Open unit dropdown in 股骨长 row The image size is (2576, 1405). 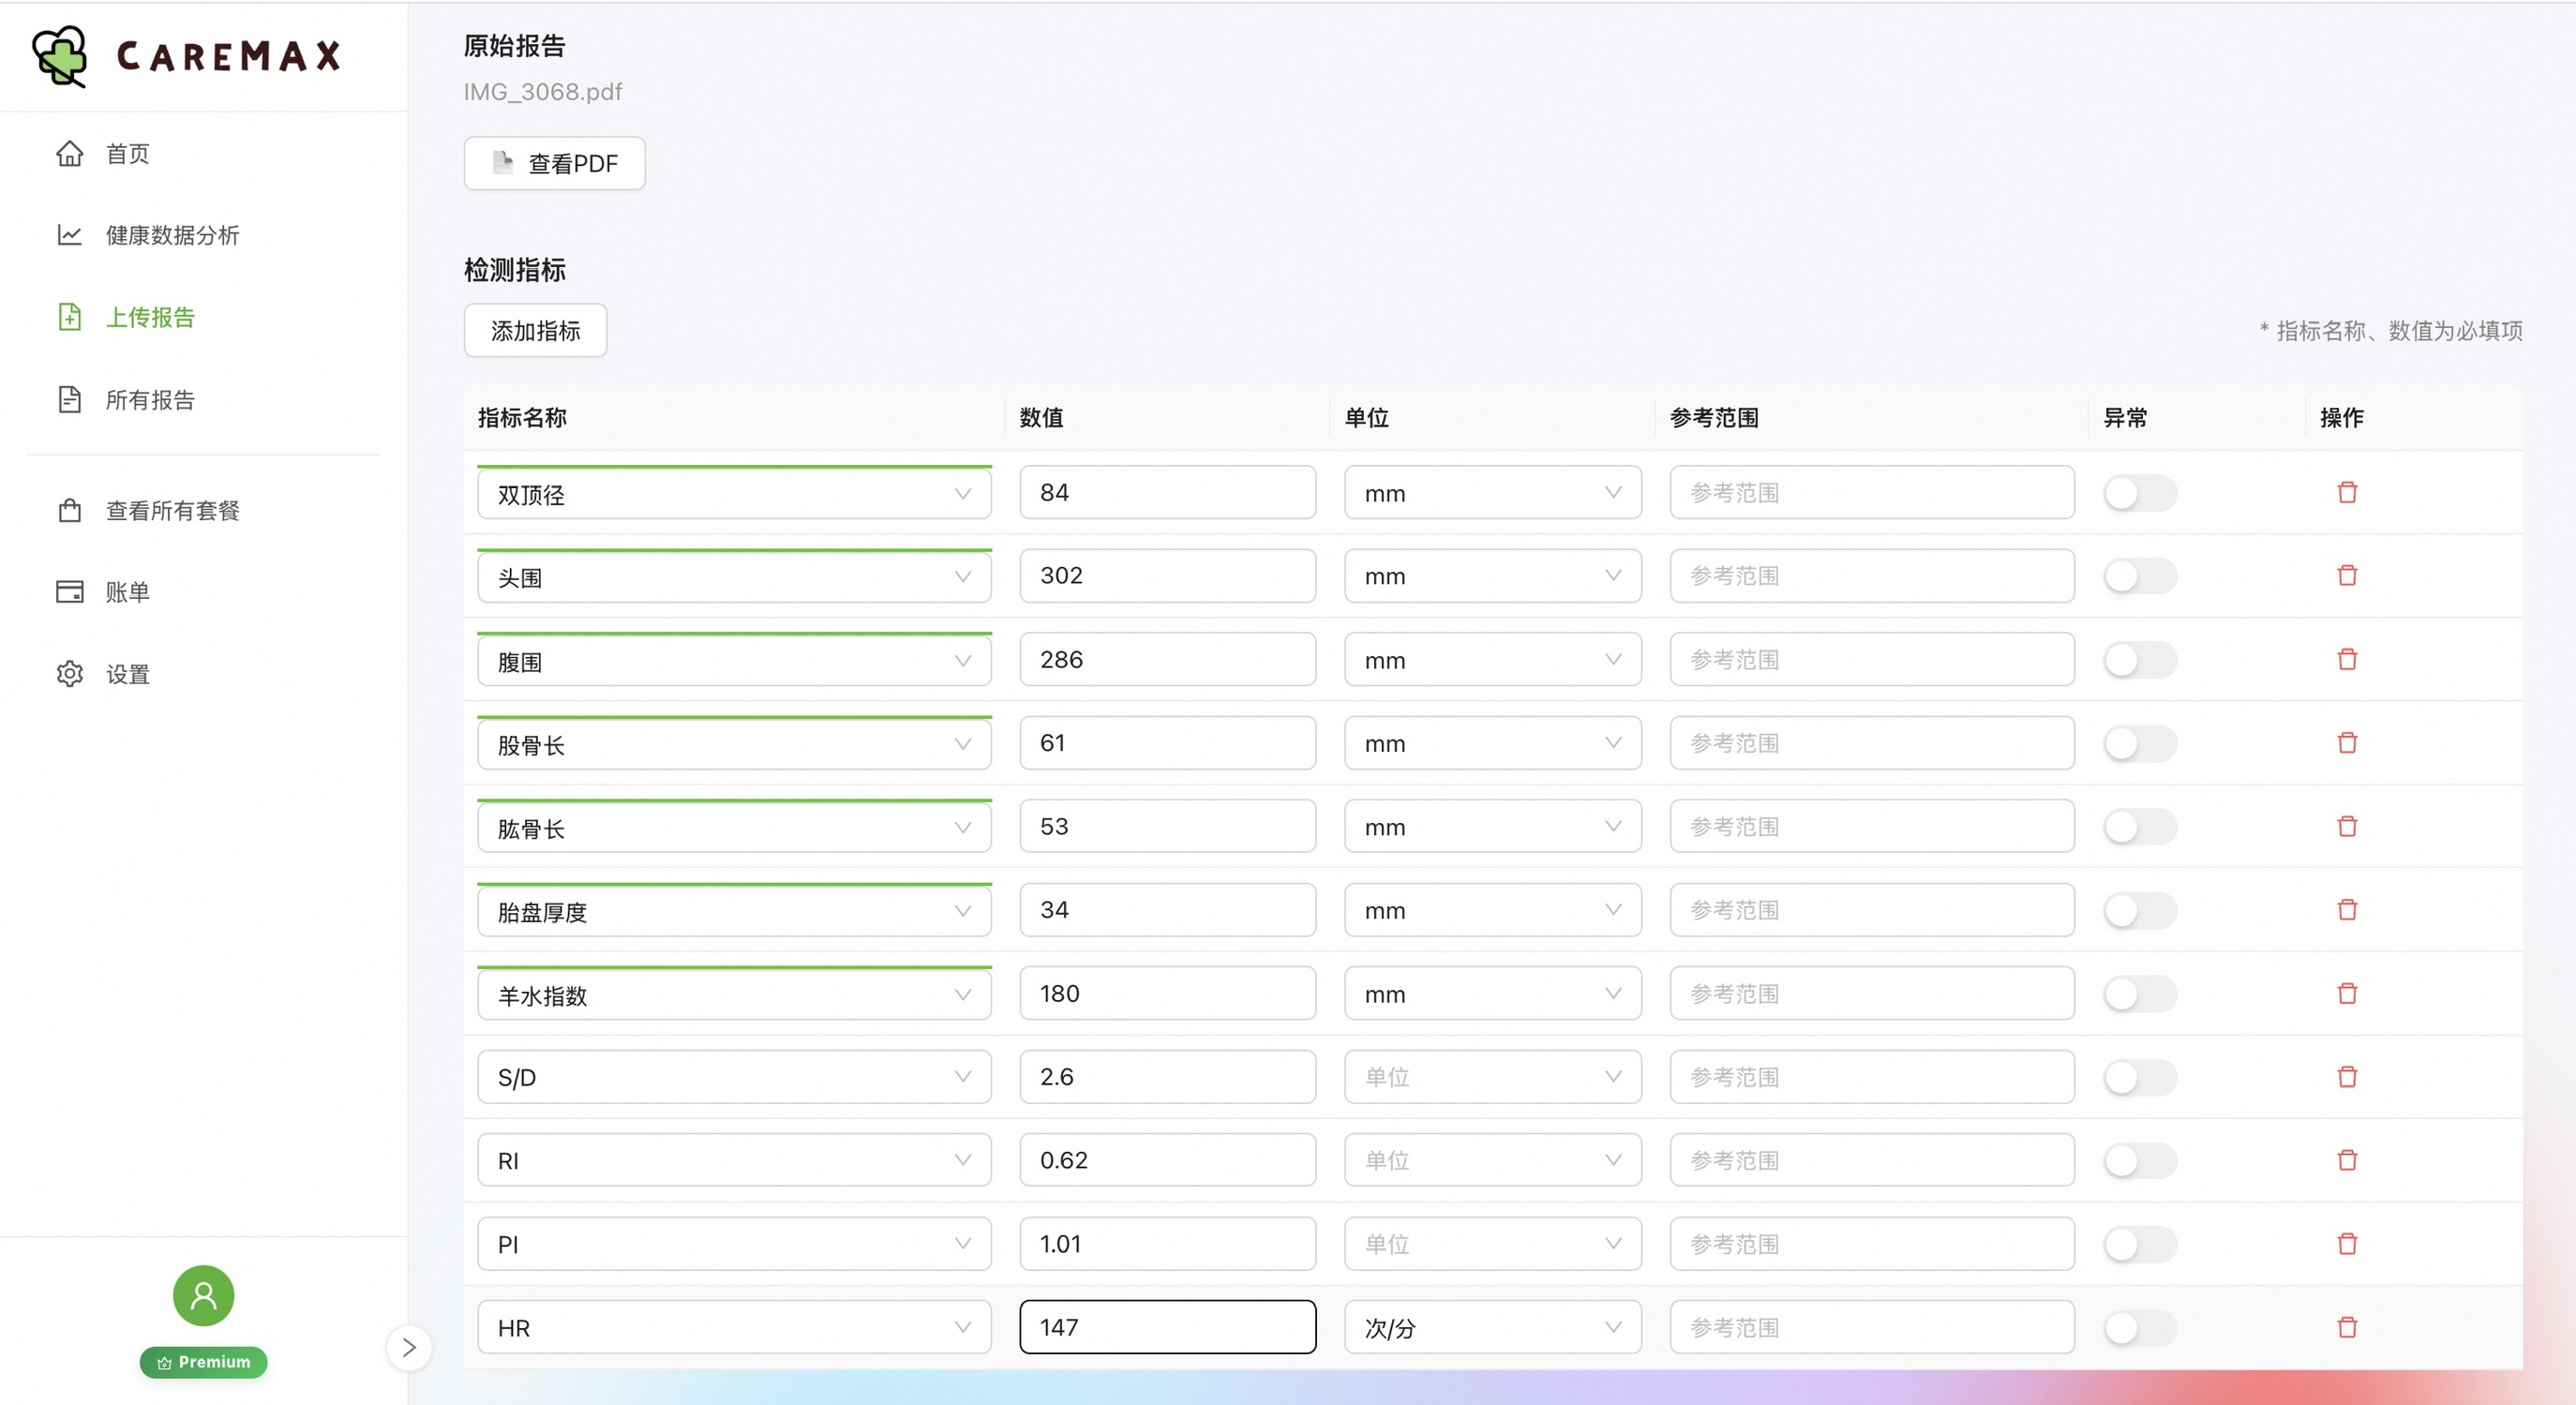point(1492,742)
